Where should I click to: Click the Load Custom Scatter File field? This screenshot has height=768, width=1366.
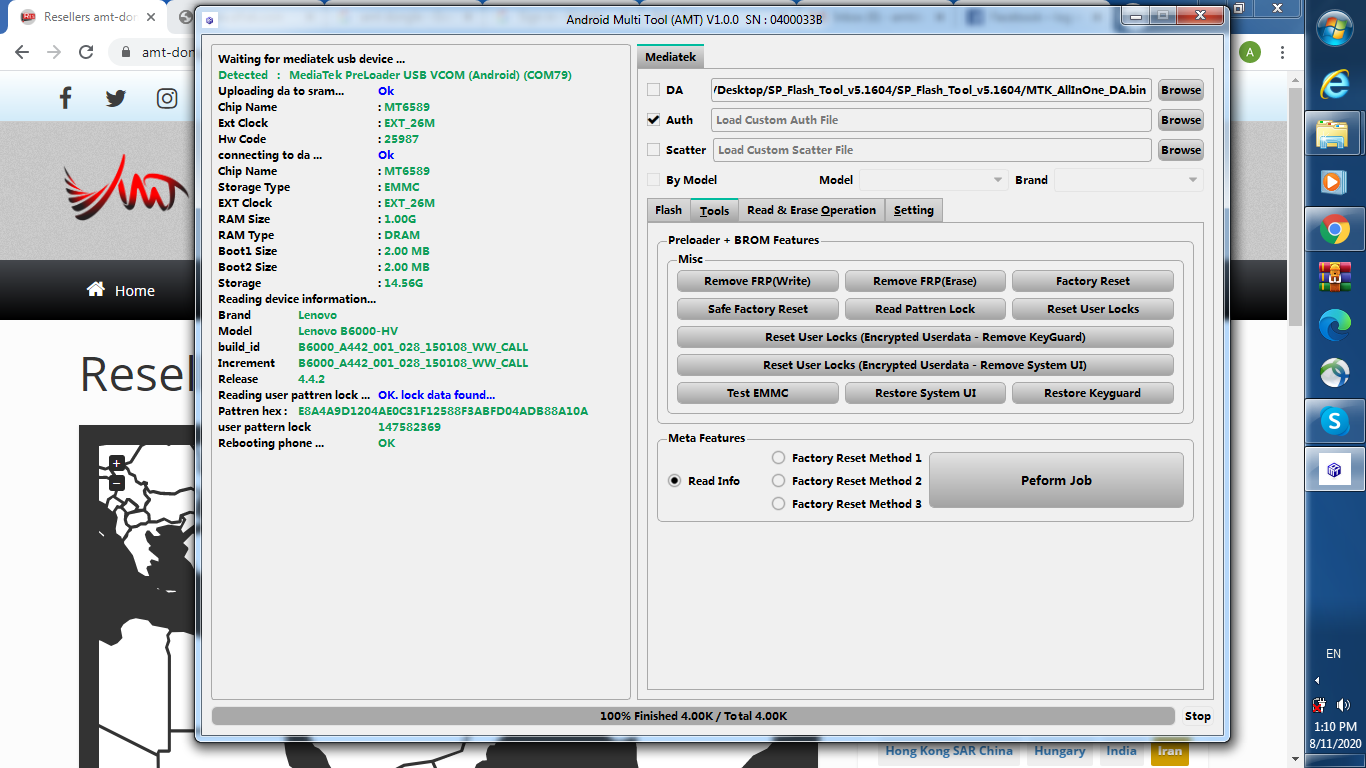[932, 150]
